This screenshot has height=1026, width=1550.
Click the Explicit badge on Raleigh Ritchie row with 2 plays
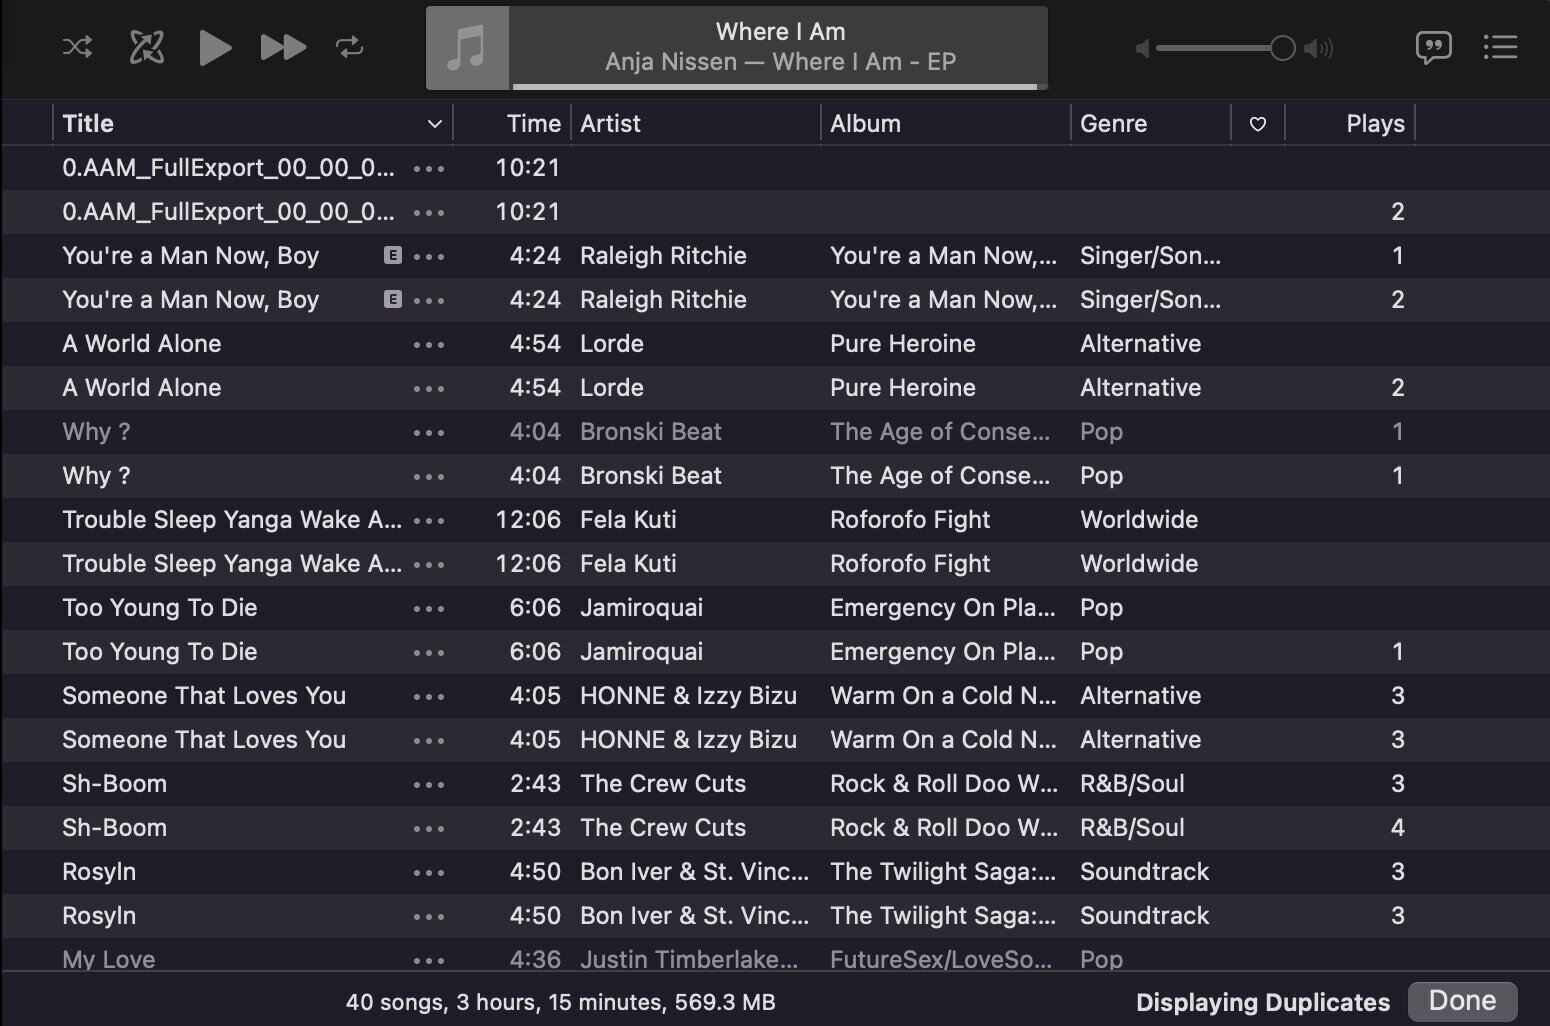coord(393,300)
